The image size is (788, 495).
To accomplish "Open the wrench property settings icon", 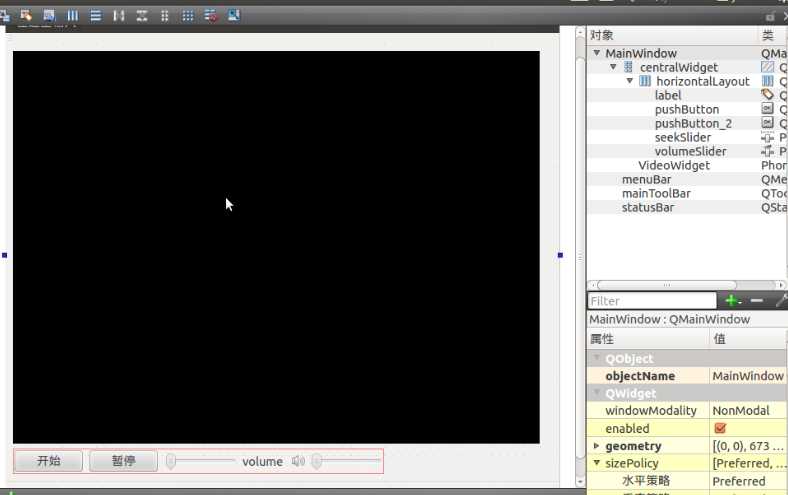I will point(781,301).
